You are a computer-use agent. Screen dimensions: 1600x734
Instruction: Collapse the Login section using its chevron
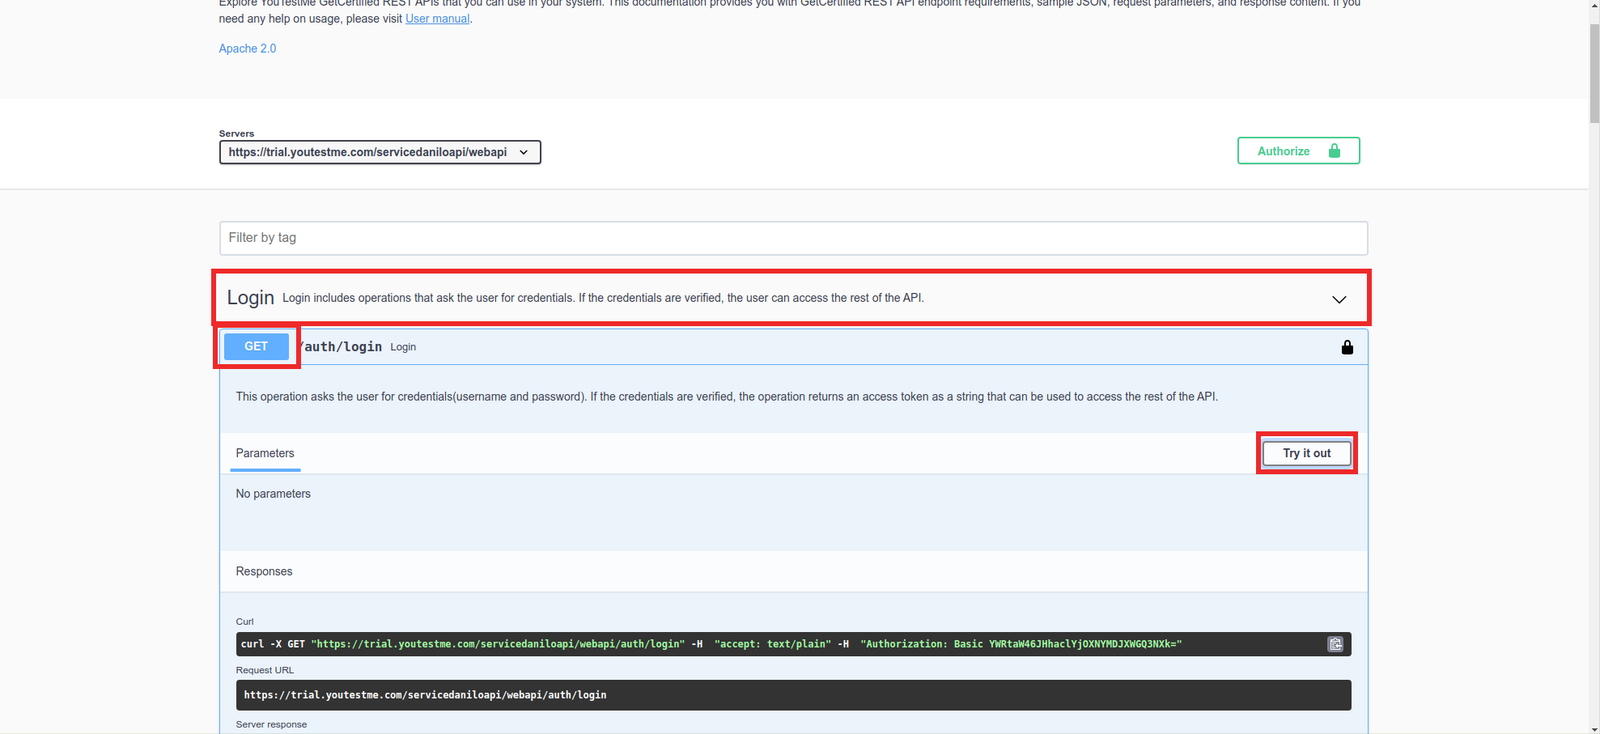coord(1339,299)
